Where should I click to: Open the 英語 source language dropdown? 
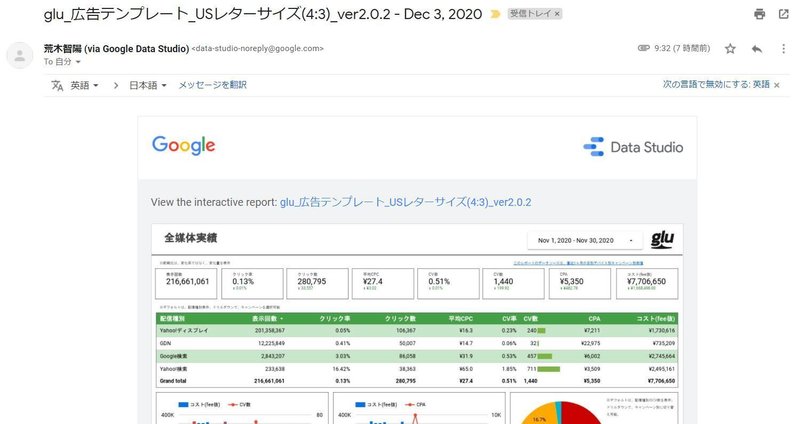(85, 85)
